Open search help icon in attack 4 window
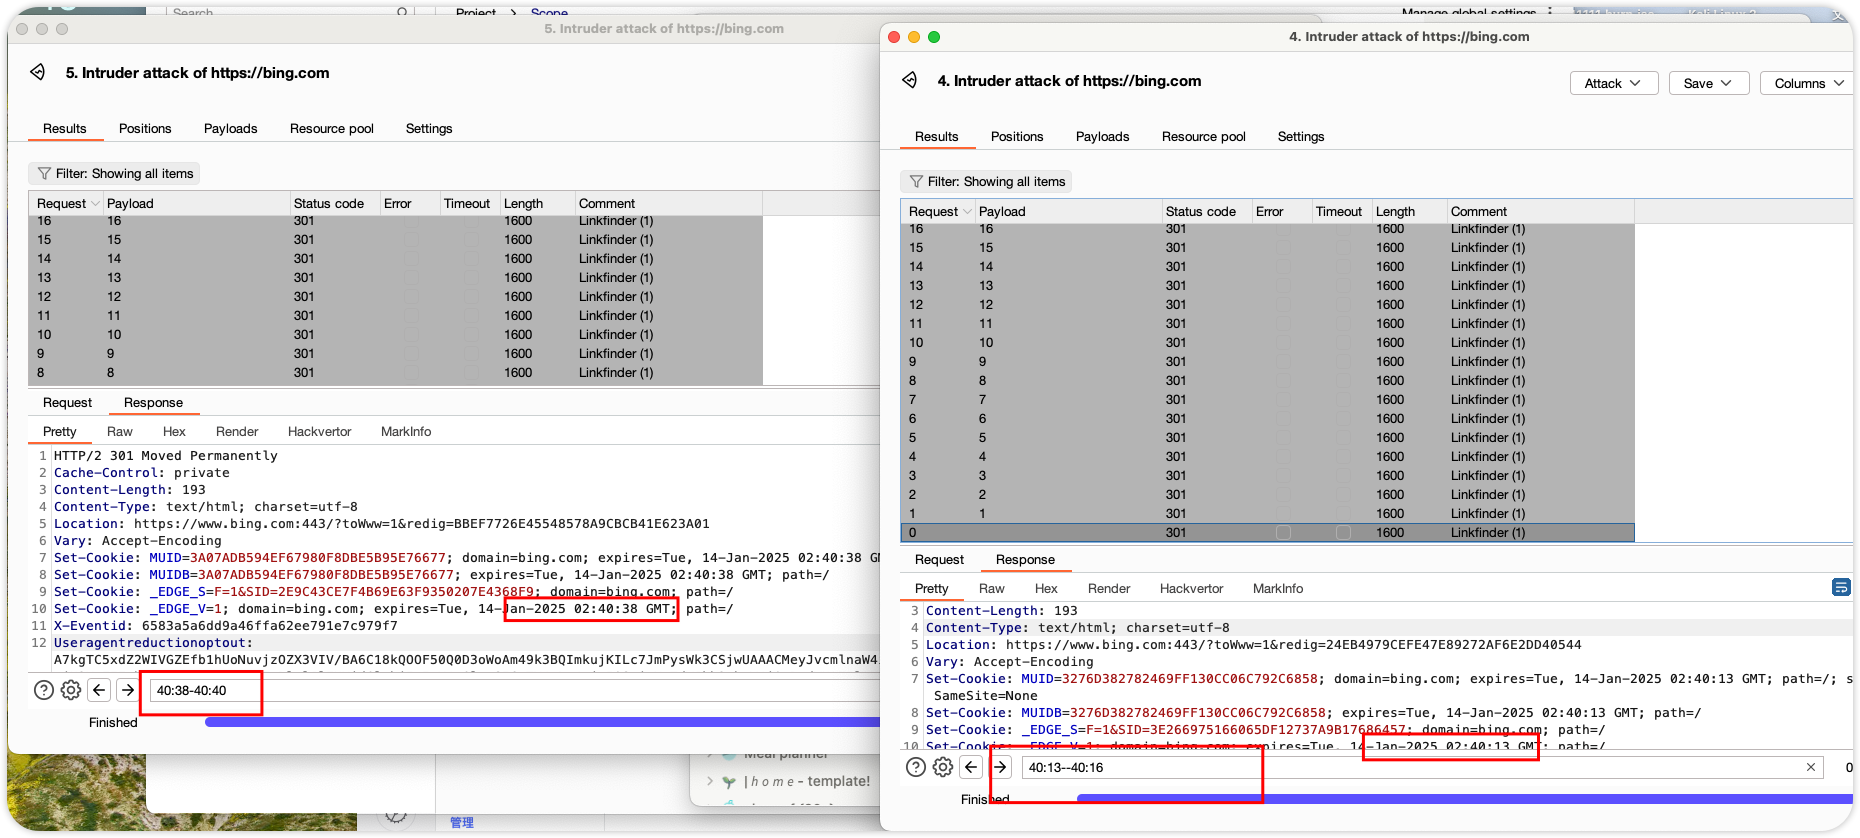This screenshot has height=838, width=1860. (x=916, y=767)
